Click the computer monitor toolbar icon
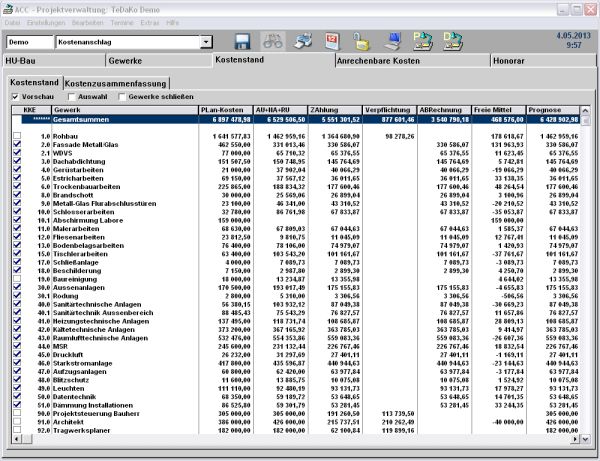This screenshot has width=600, height=461. click(x=393, y=42)
